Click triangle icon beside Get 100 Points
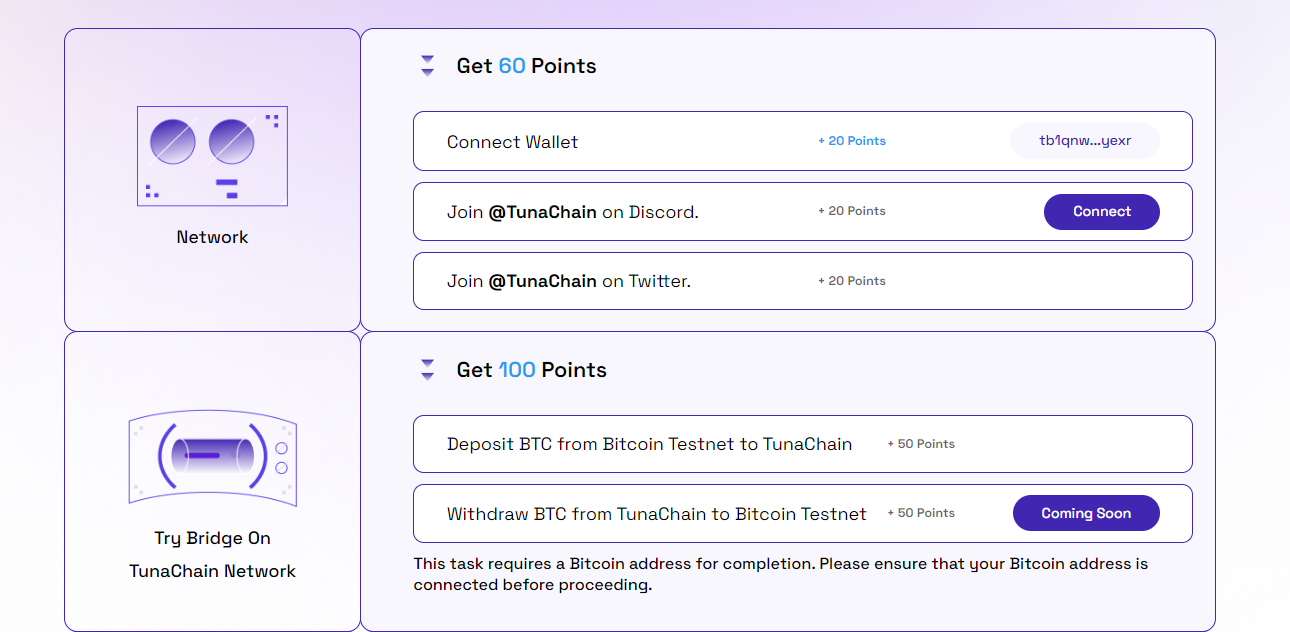The height and width of the screenshot is (632, 1290). click(427, 370)
